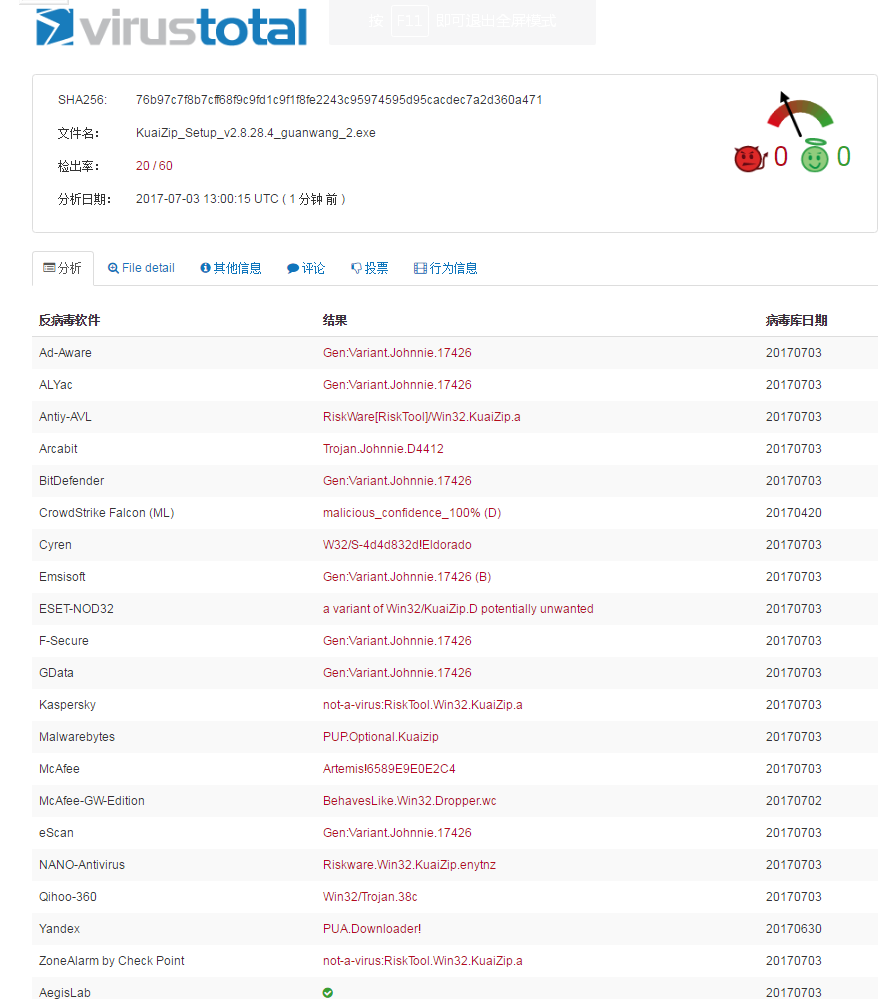Click the AegisLab antivirus name
Image resolution: width=885 pixels, height=999 pixels.
click(64, 993)
